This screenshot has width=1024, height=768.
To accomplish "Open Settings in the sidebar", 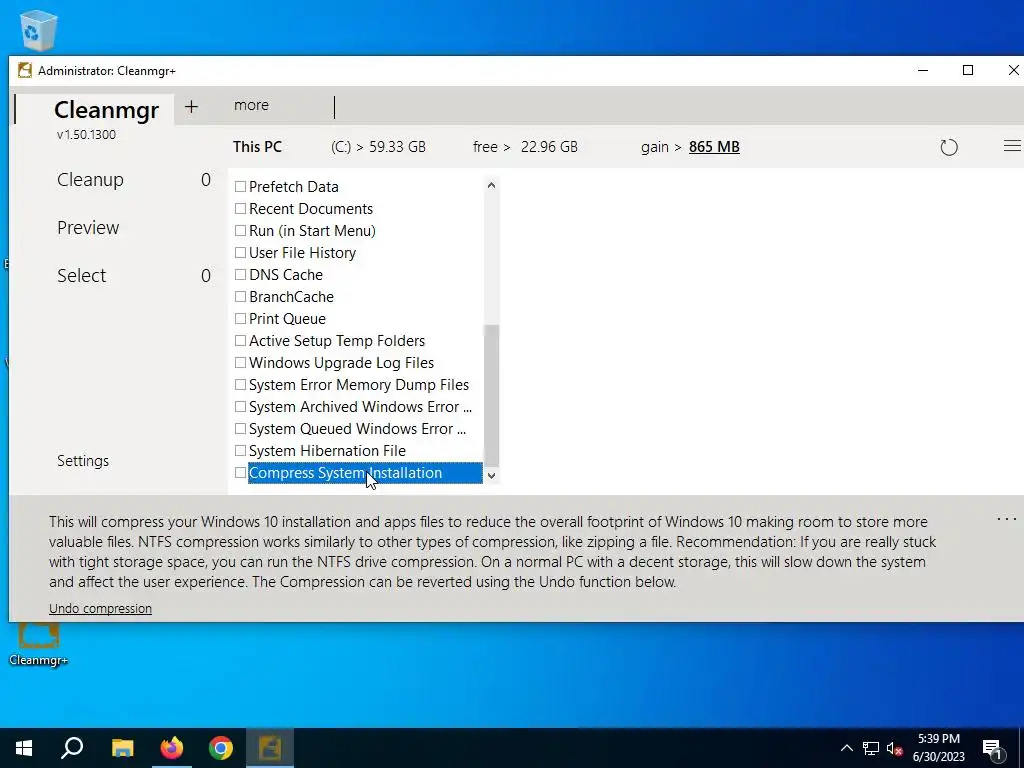I will coord(83,460).
